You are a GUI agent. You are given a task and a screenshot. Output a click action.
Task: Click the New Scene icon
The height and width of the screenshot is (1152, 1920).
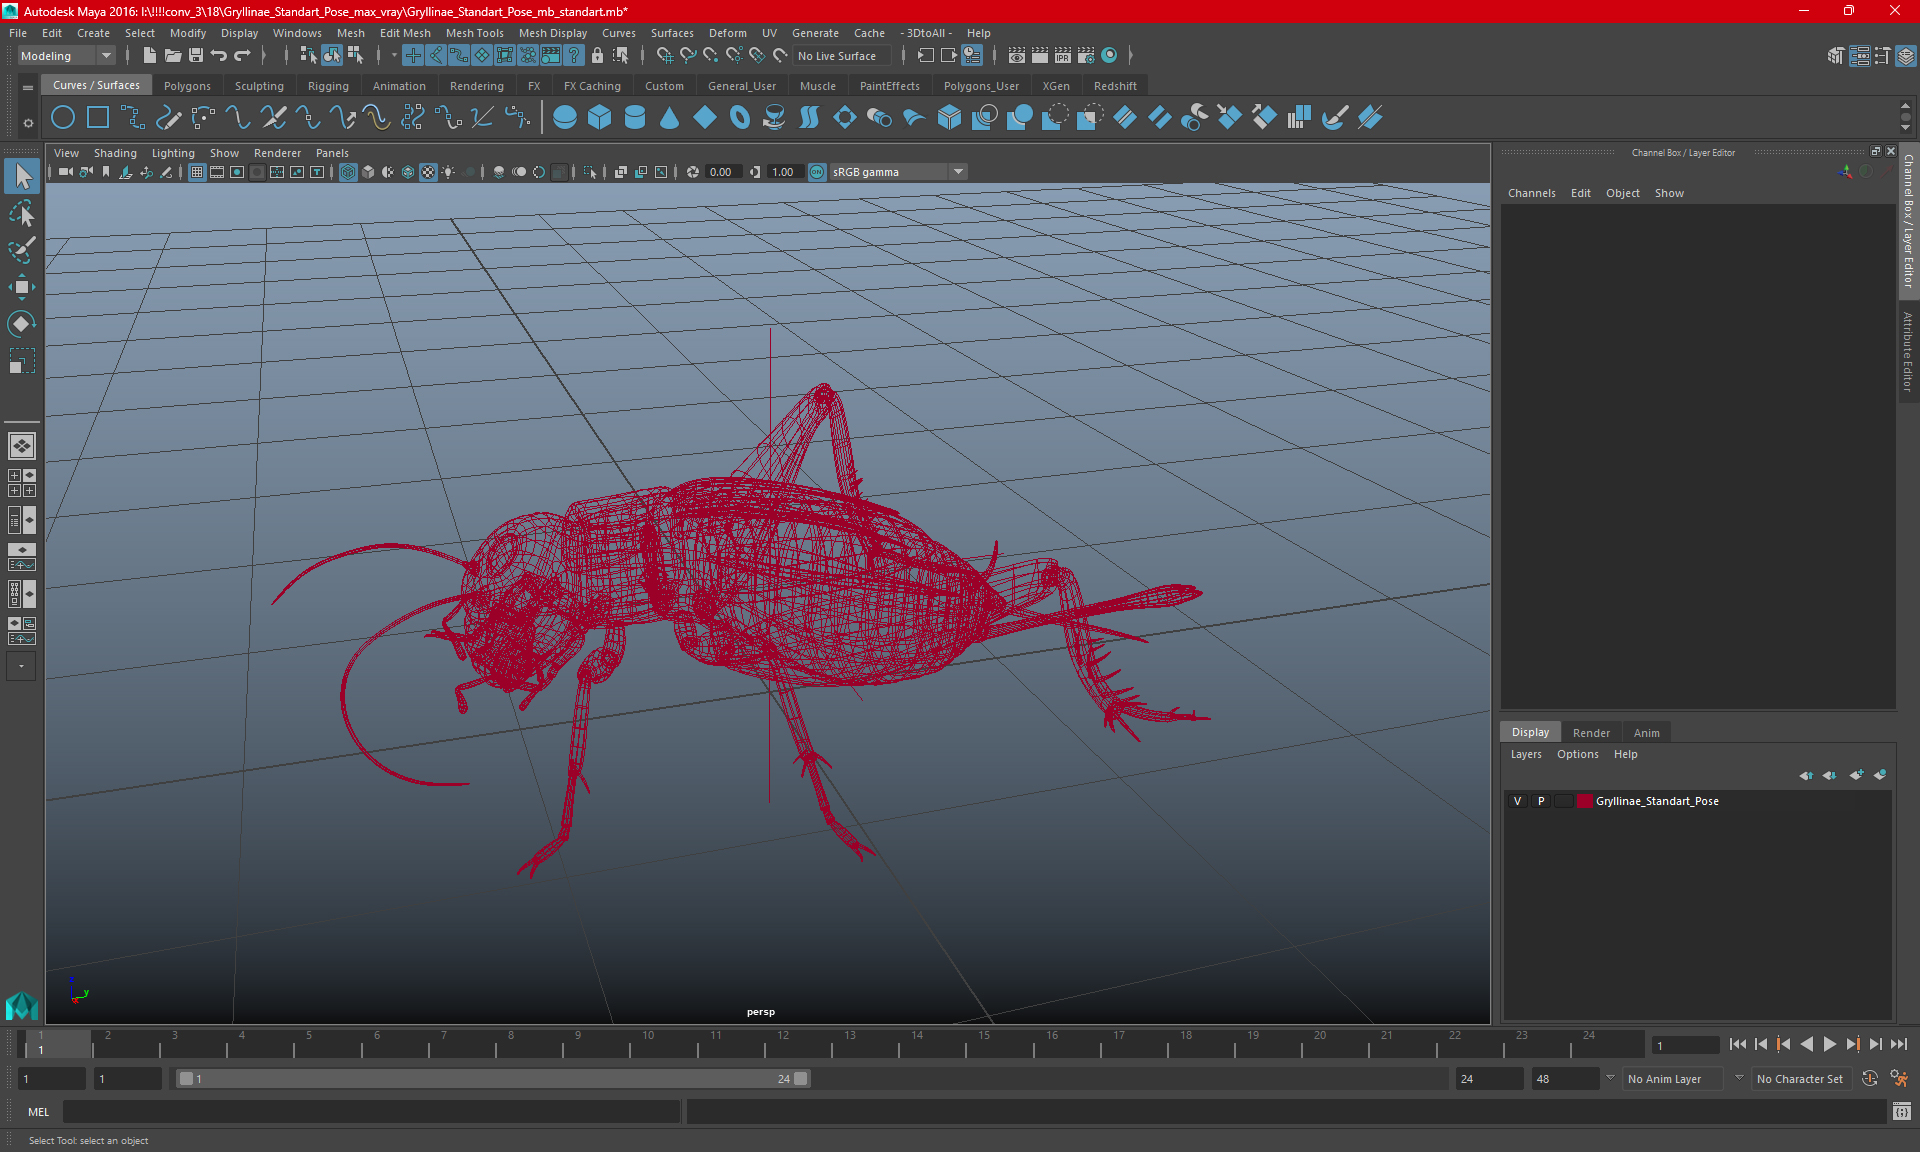click(150, 56)
